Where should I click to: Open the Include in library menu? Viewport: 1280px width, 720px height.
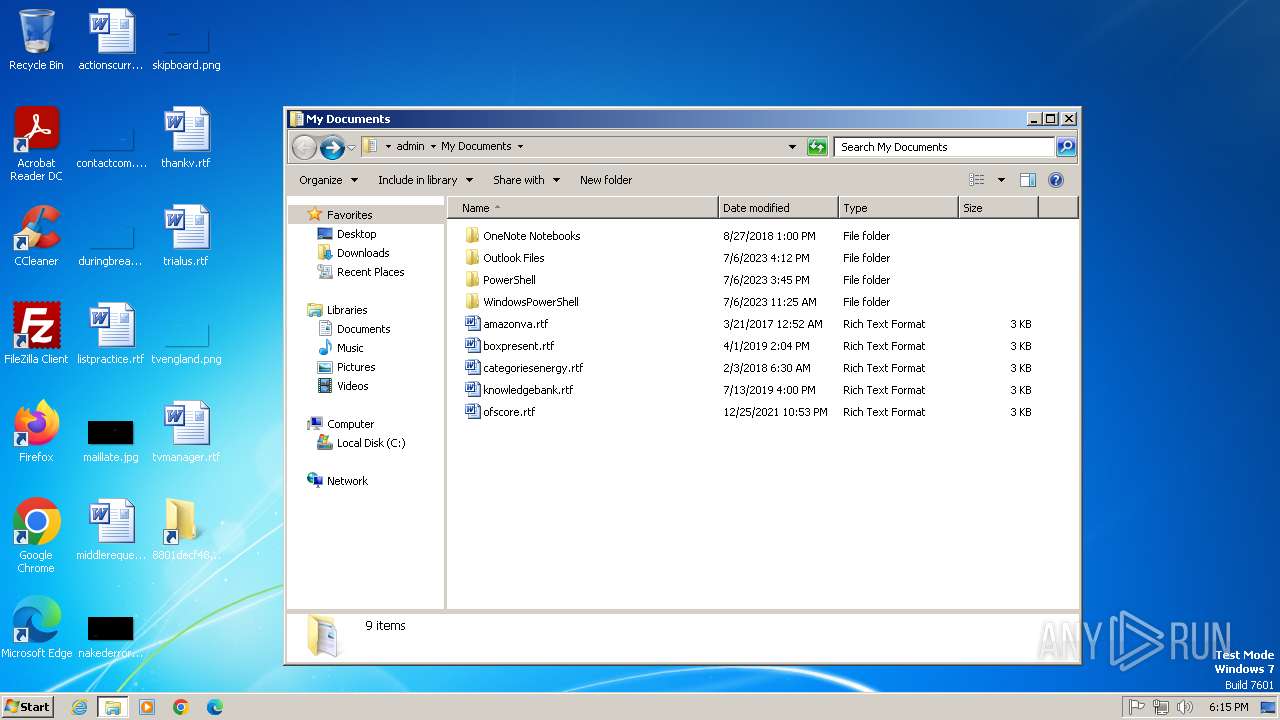(425, 180)
